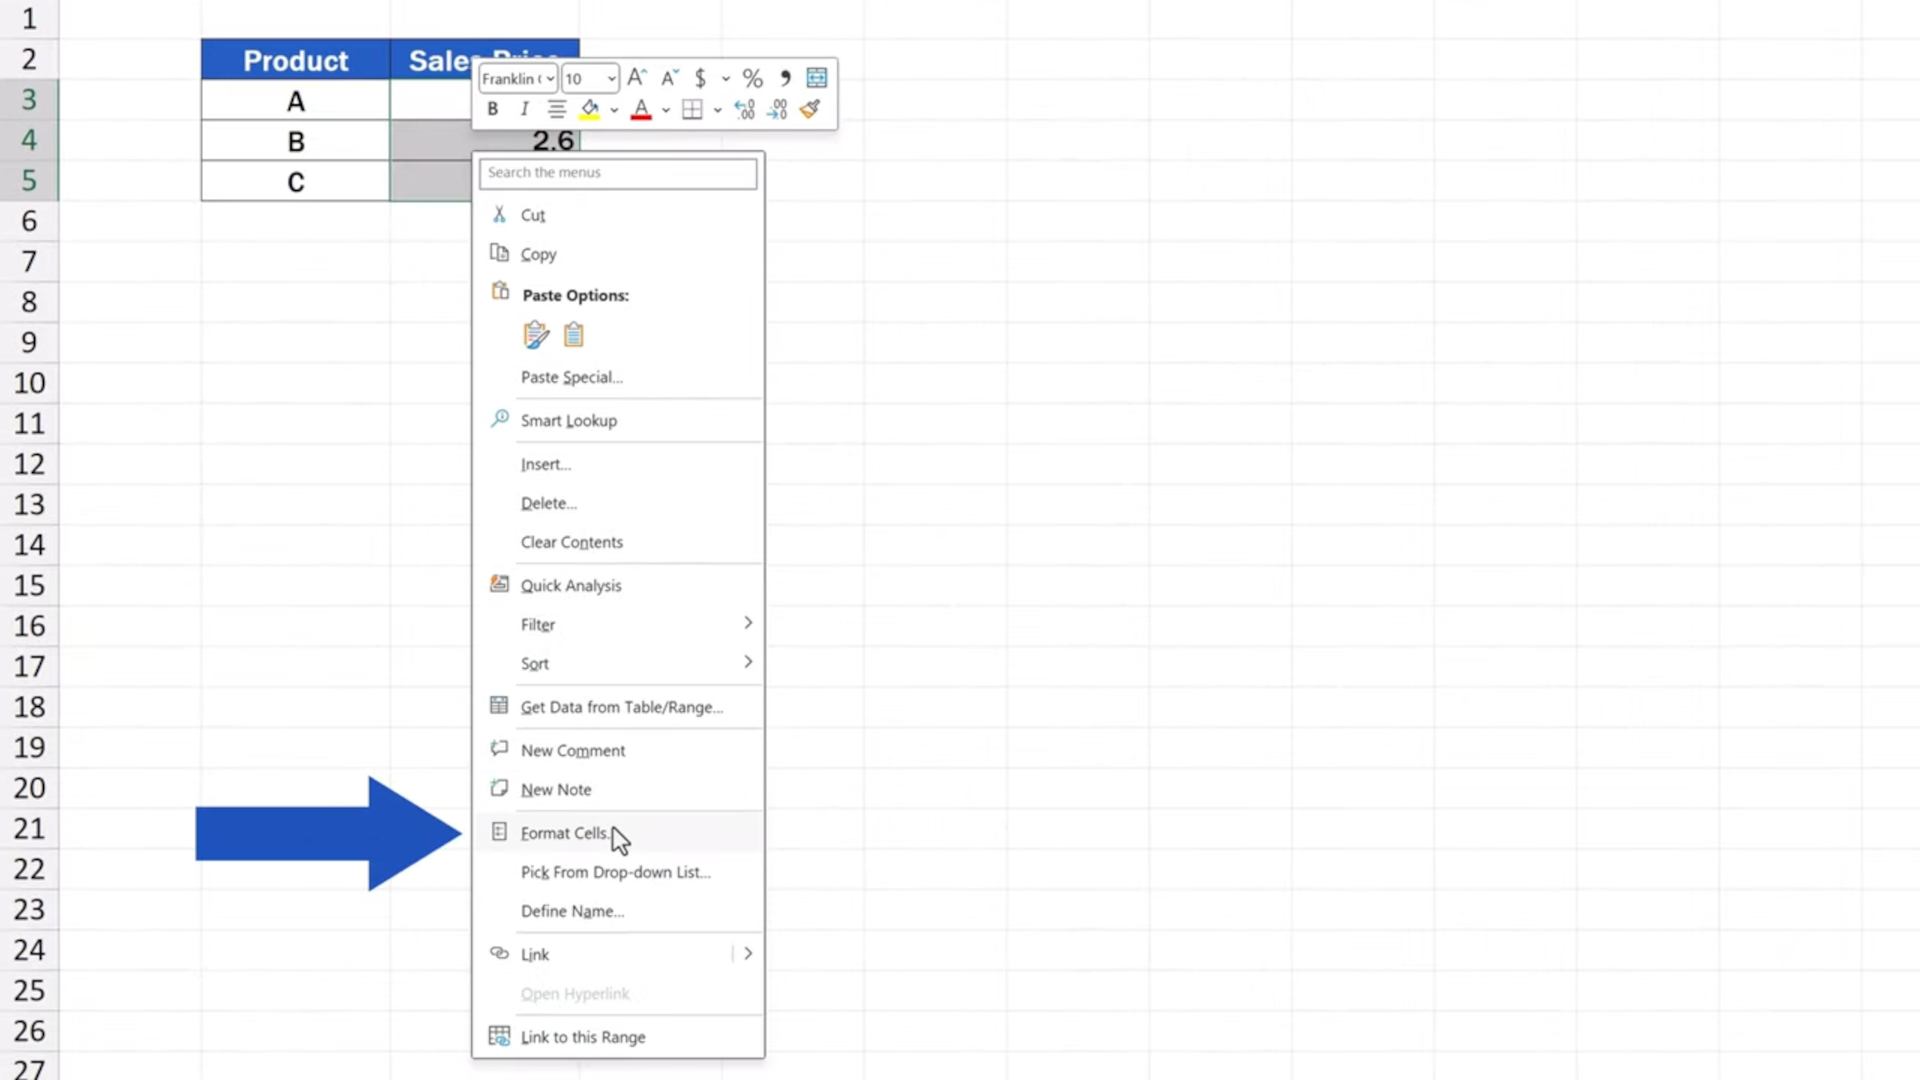Open Format Cells from the context menu
The width and height of the screenshot is (1920, 1080).
565,832
